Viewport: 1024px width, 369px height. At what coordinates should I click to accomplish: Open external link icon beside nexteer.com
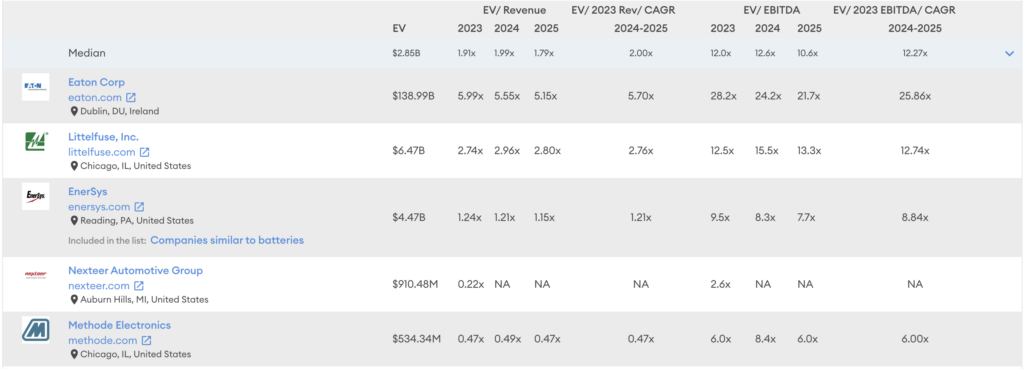coord(138,285)
